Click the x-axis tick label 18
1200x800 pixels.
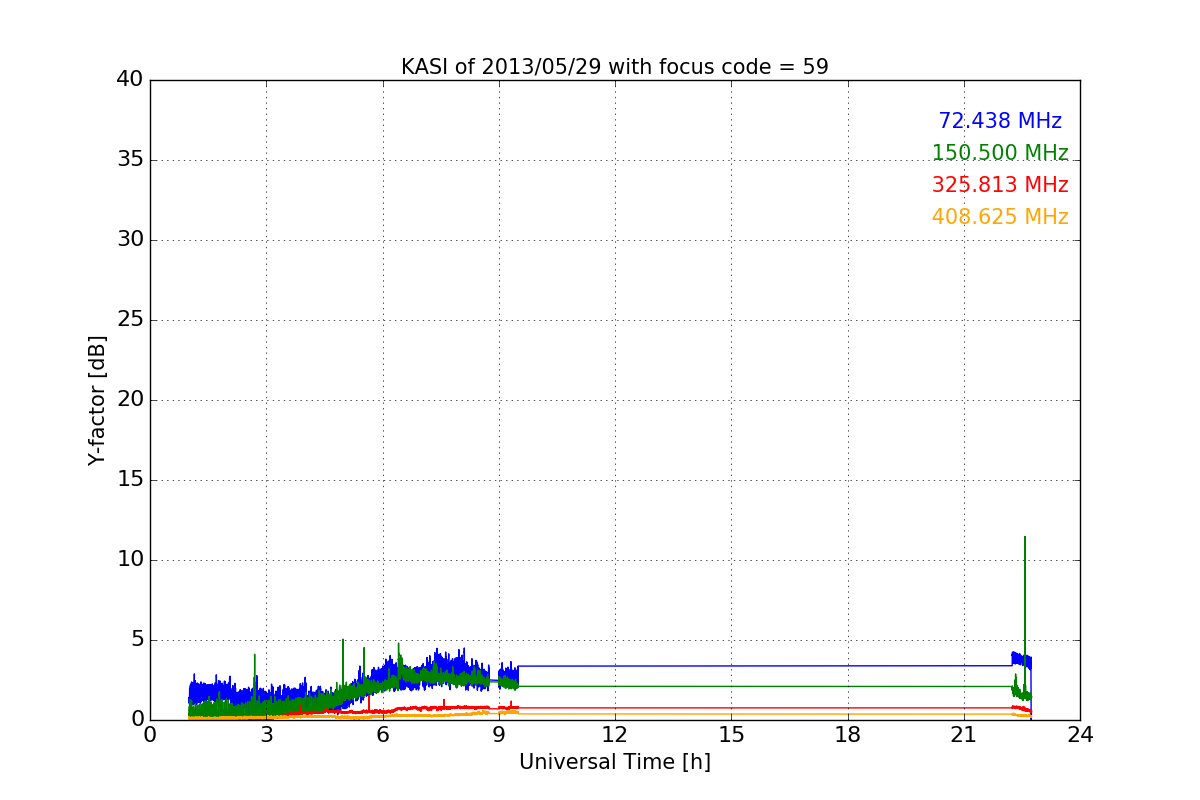click(848, 735)
